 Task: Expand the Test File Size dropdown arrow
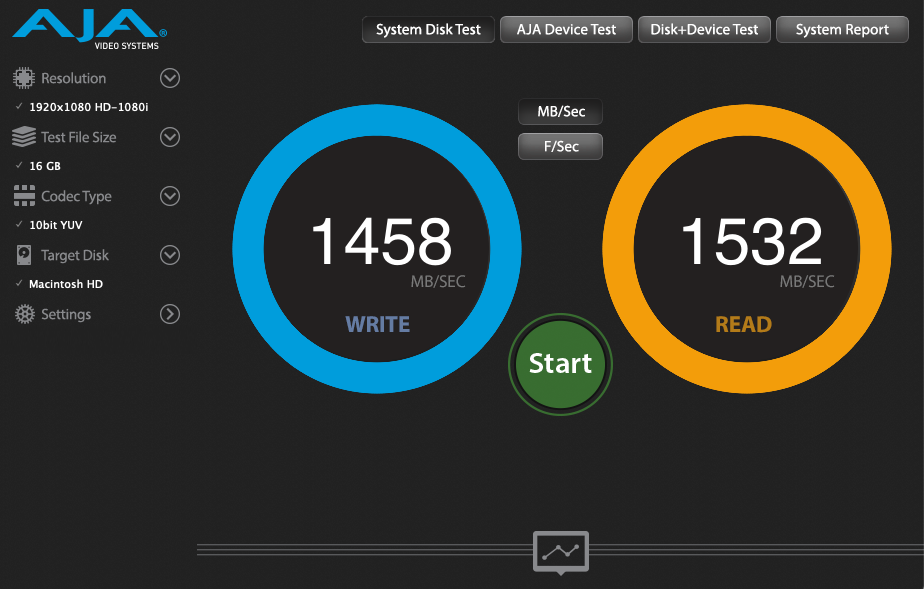pyautogui.click(x=170, y=137)
